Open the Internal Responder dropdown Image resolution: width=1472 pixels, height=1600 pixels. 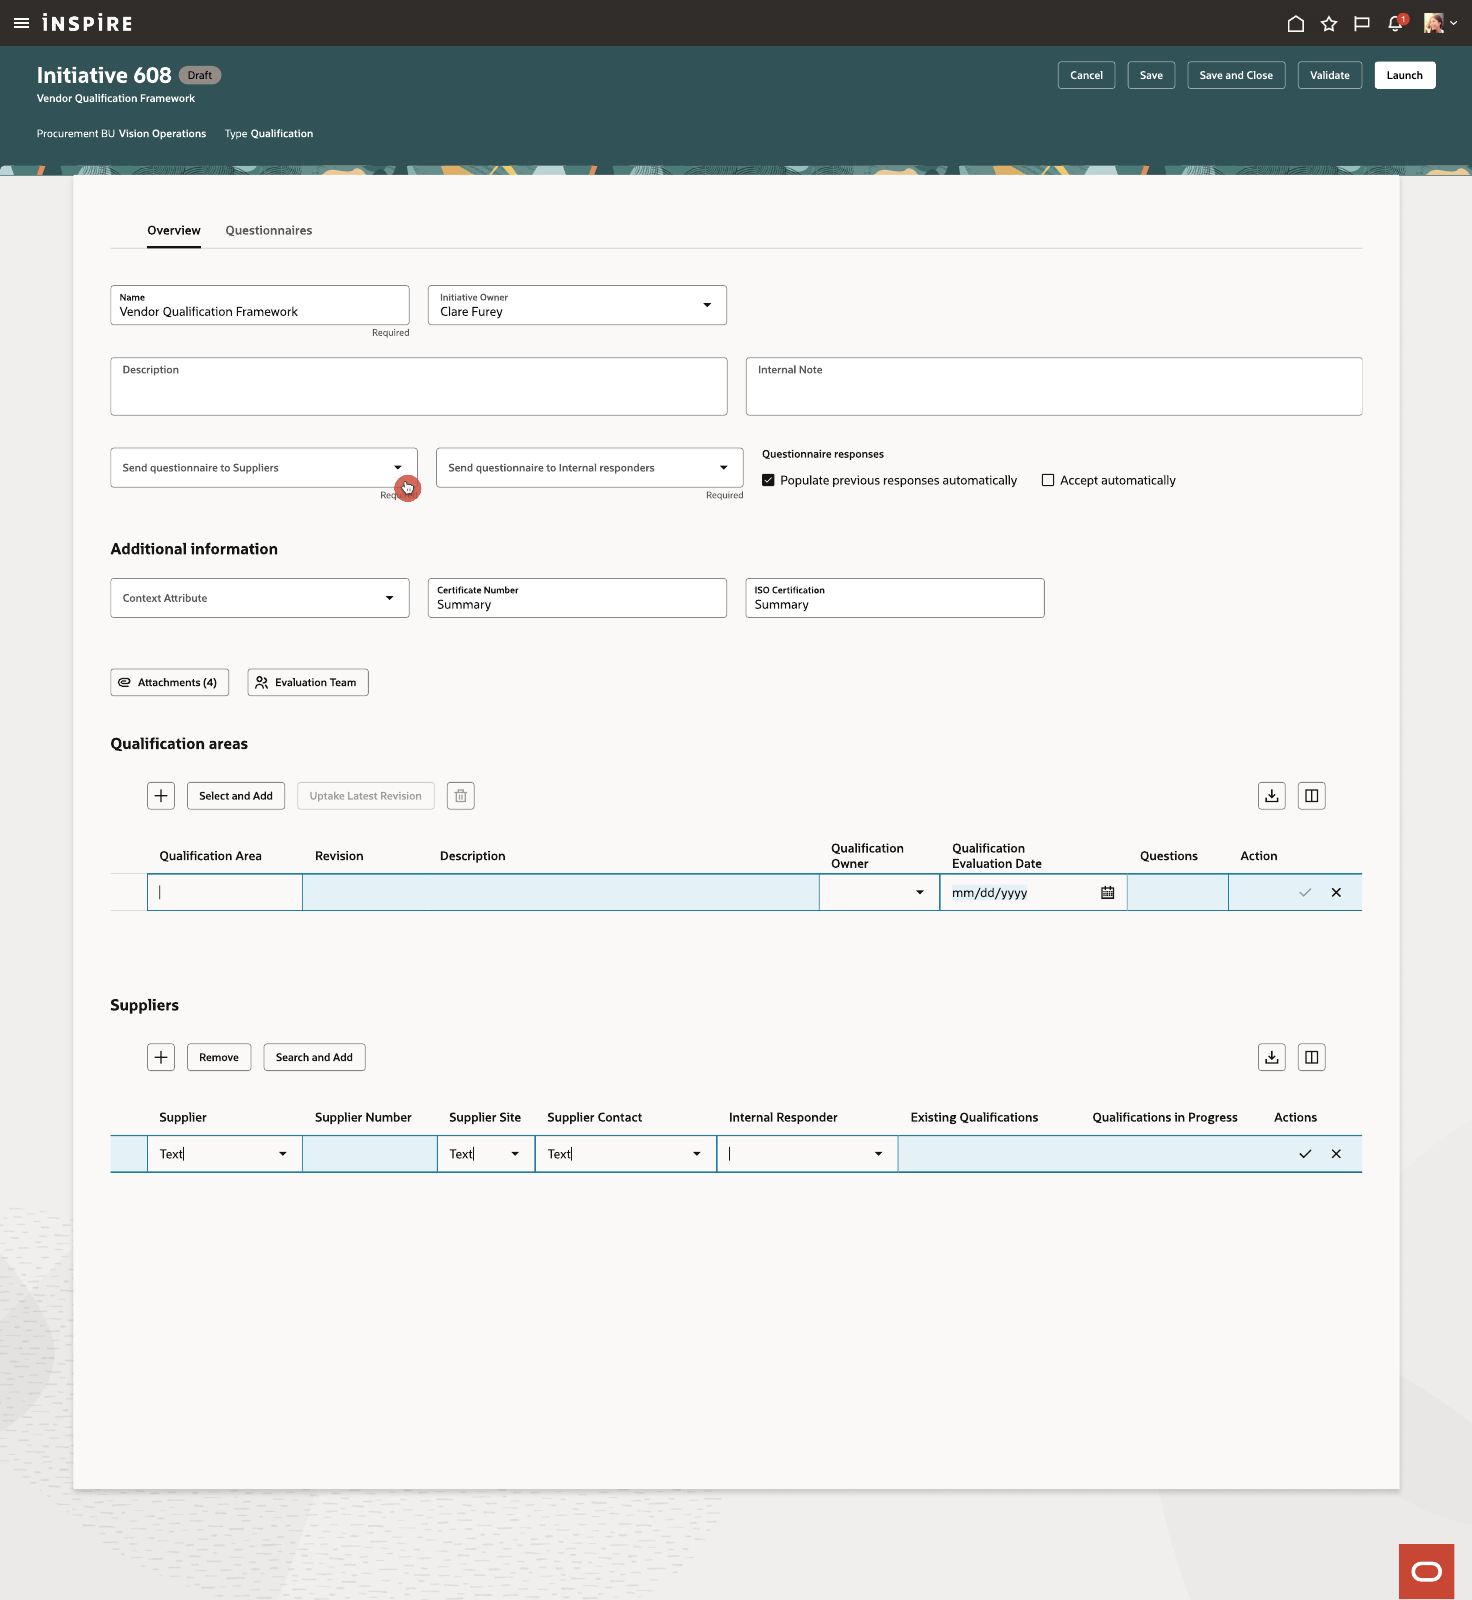pyautogui.click(x=879, y=1154)
